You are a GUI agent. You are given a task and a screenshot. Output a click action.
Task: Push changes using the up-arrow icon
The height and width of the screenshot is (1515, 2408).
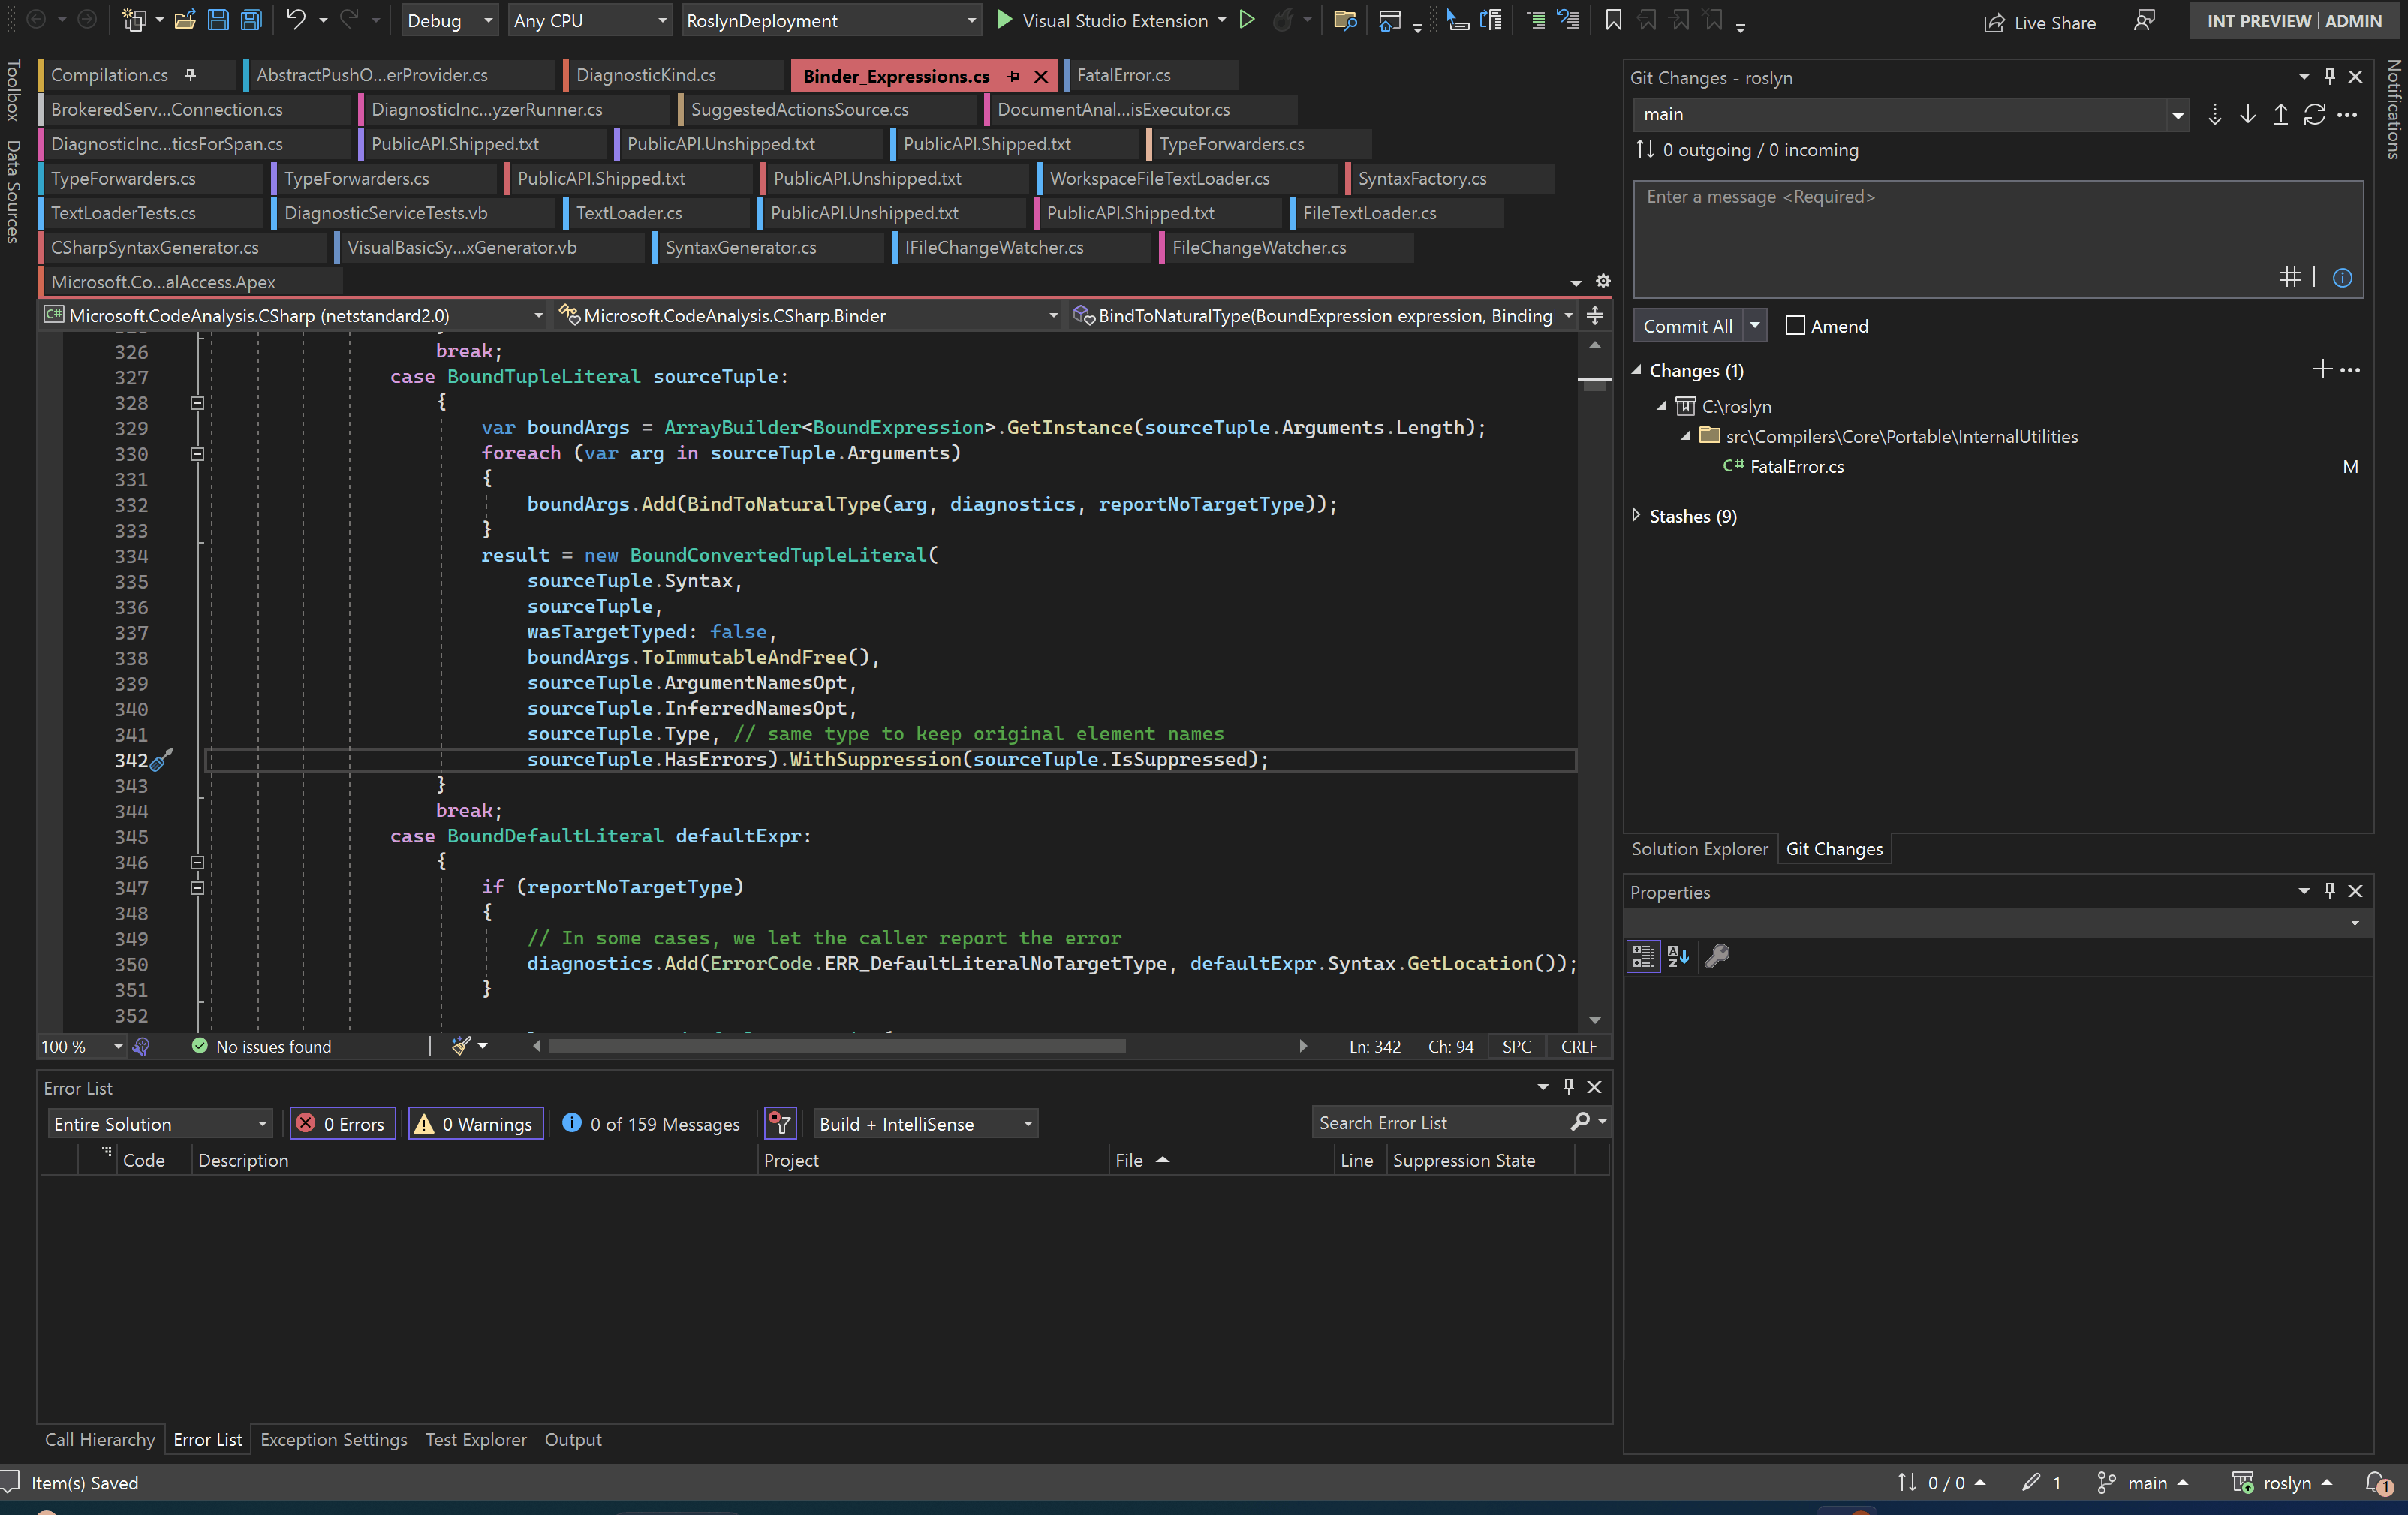(2281, 114)
